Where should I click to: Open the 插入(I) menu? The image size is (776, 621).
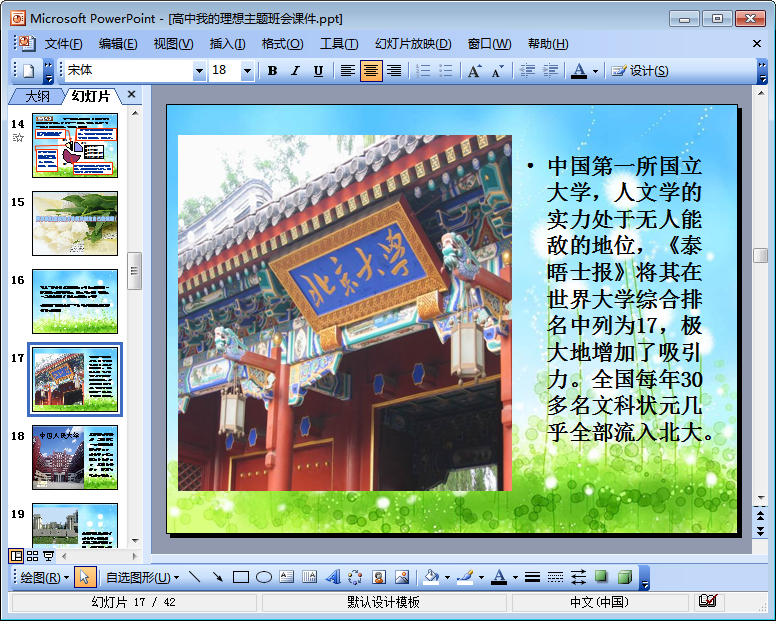pos(227,44)
